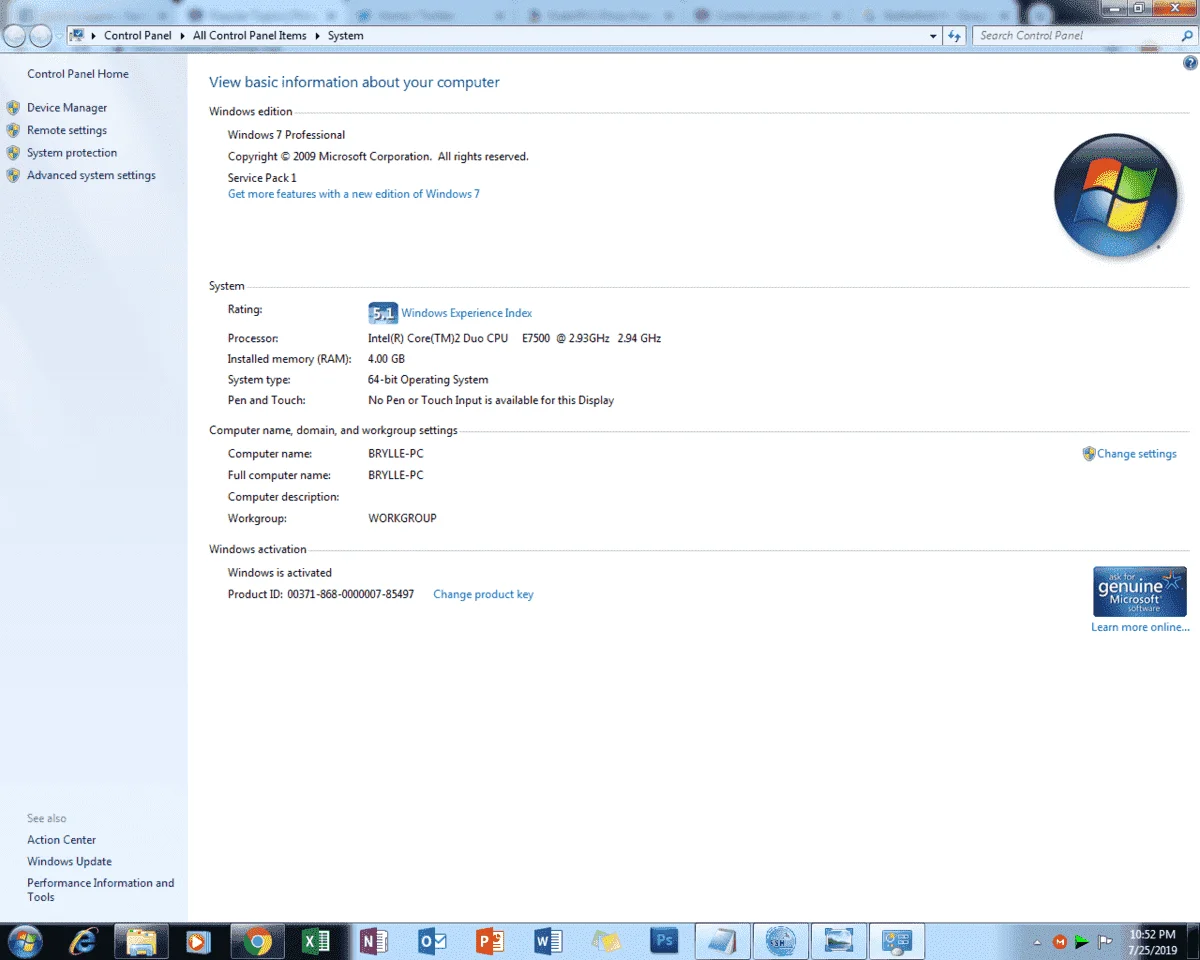Click the Forward navigation button
This screenshot has width=1200, height=960.
tap(40, 36)
